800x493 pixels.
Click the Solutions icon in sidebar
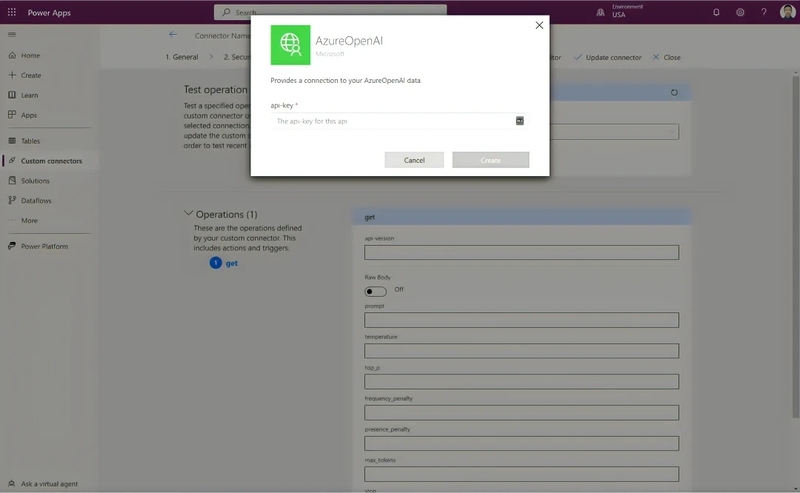pos(12,180)
